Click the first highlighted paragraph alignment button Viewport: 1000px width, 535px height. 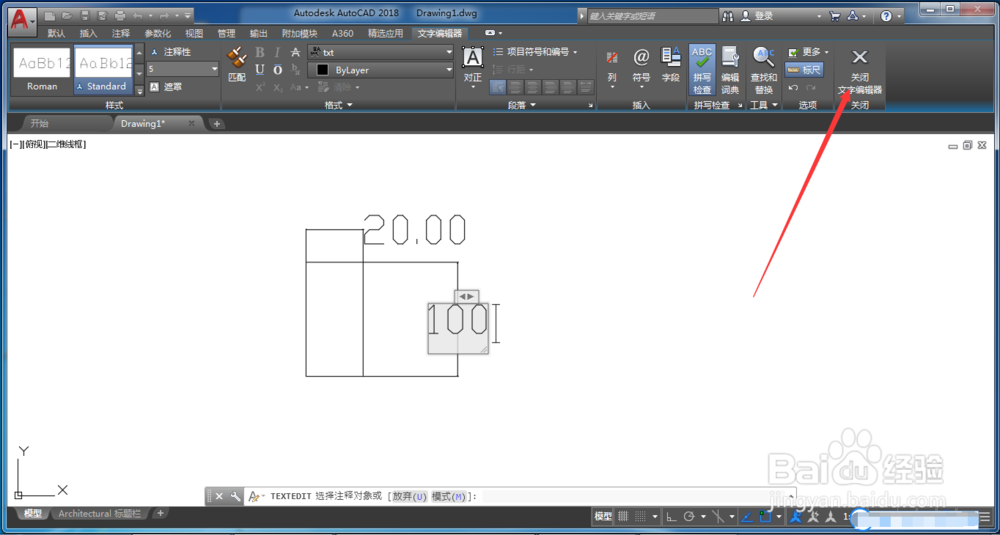pyautogui.click(x=498, y=87)
